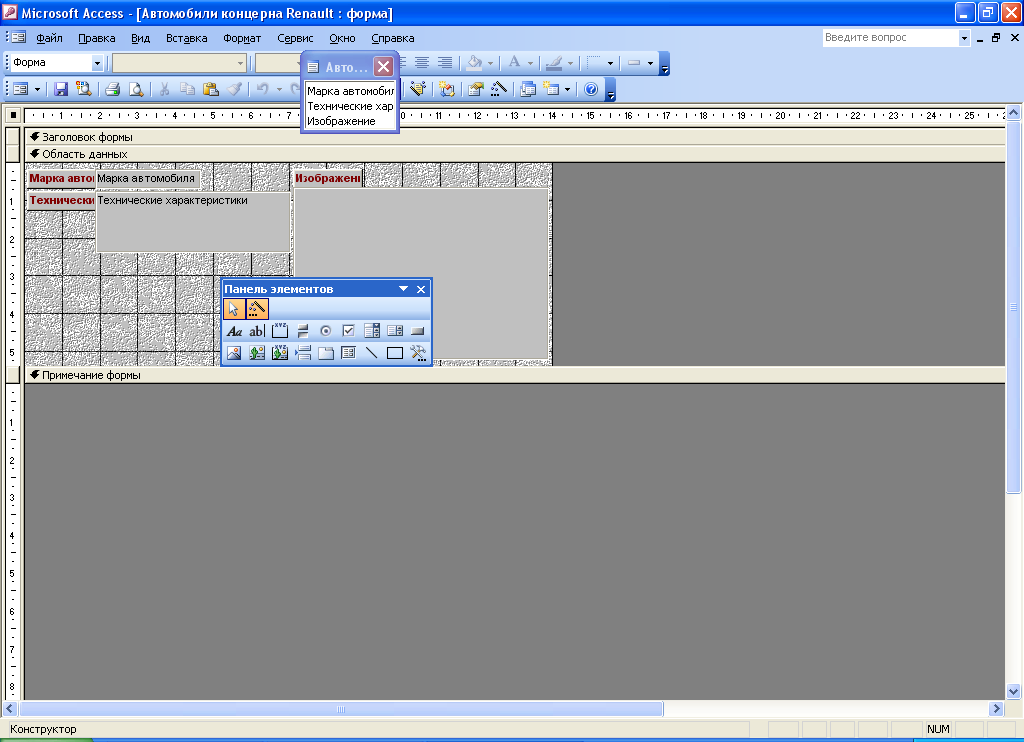
Task: Open the Справка menu
Action: 392,38
